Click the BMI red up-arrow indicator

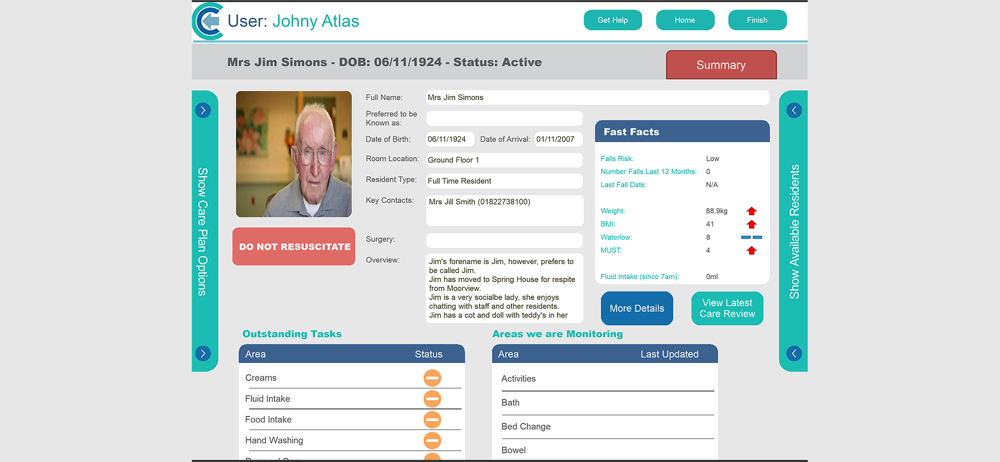click(751, 224)
